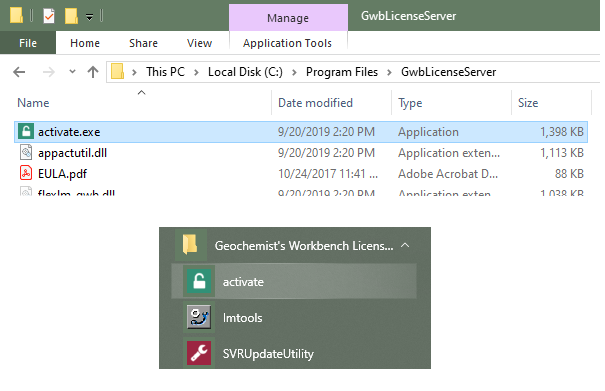Expand chevron before This PC in address bar
Image resolution: width=605 pixels, height=391 pixels.
tap(134, 72)
